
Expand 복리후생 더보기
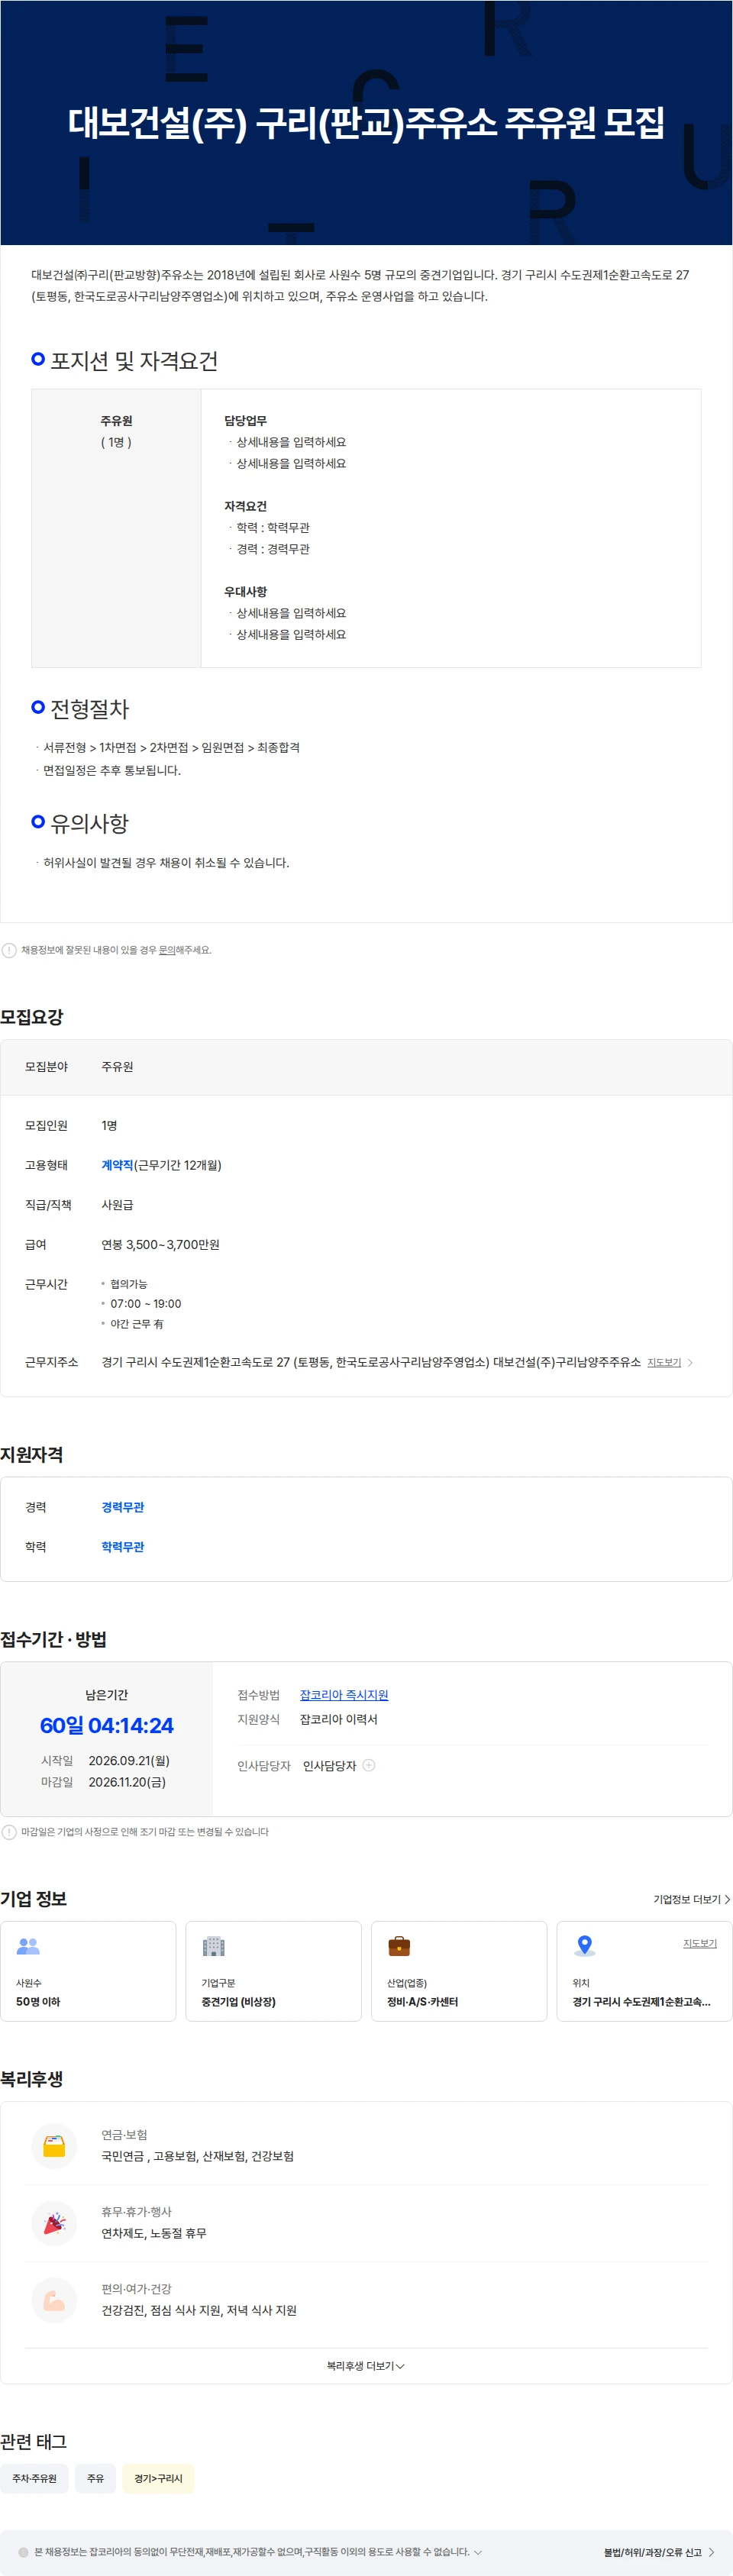[x=366, y=2366]
